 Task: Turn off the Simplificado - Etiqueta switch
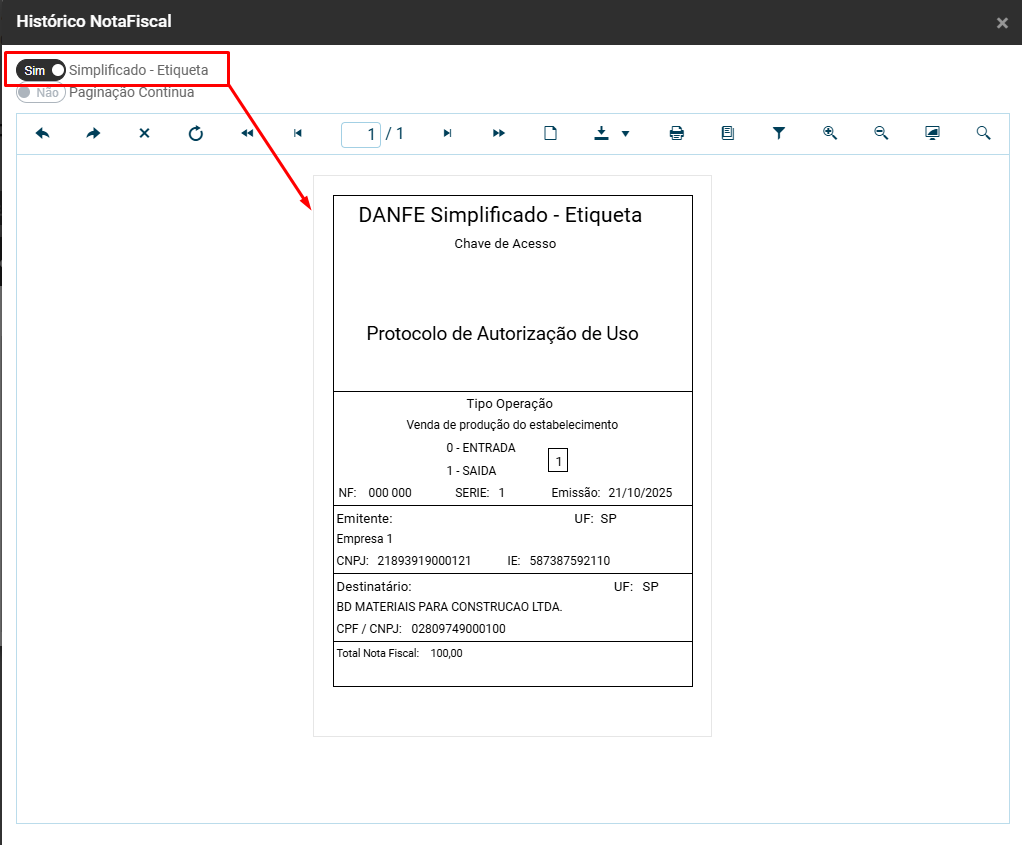[x=42, y=70]
